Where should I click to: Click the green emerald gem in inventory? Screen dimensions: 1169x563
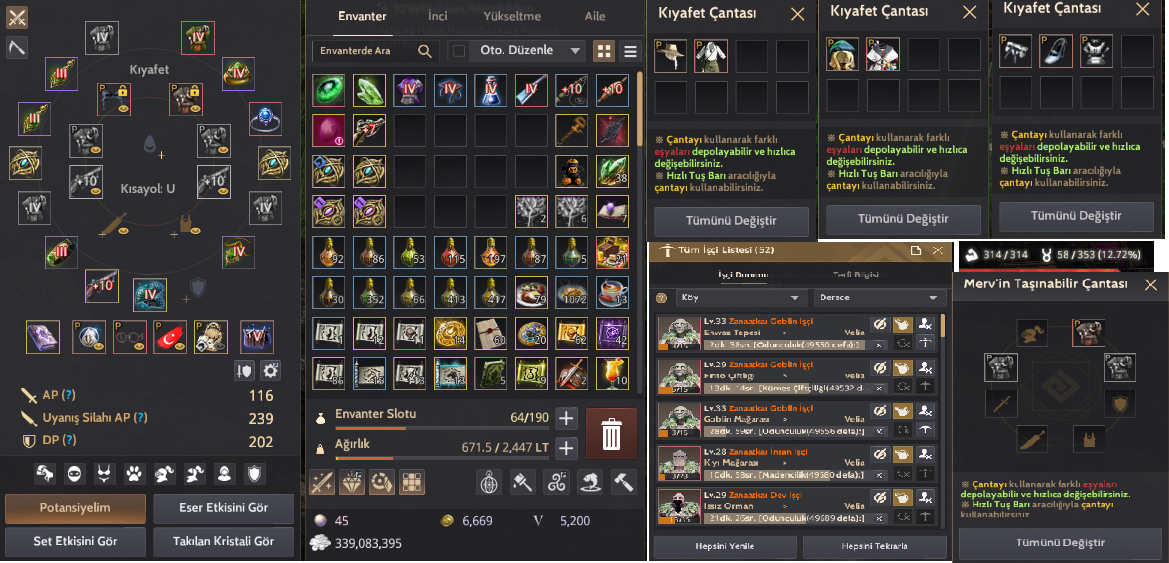(x=327, y=90)
